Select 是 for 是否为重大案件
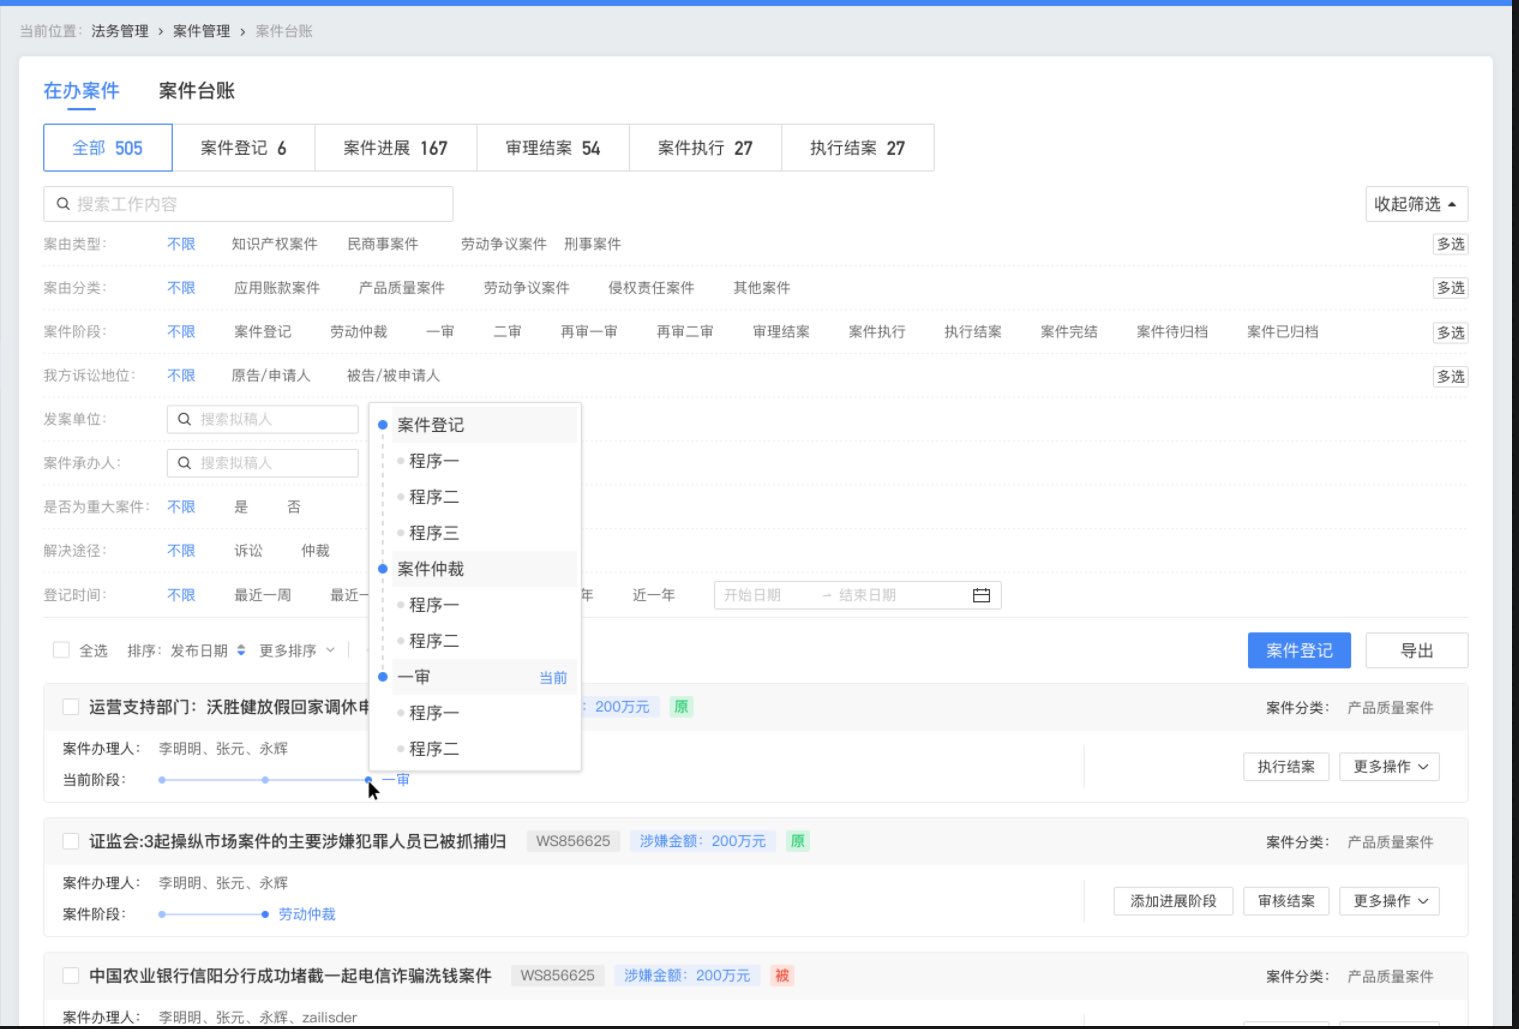This screenshot has height=1029, width=1519. coord(241,507)
